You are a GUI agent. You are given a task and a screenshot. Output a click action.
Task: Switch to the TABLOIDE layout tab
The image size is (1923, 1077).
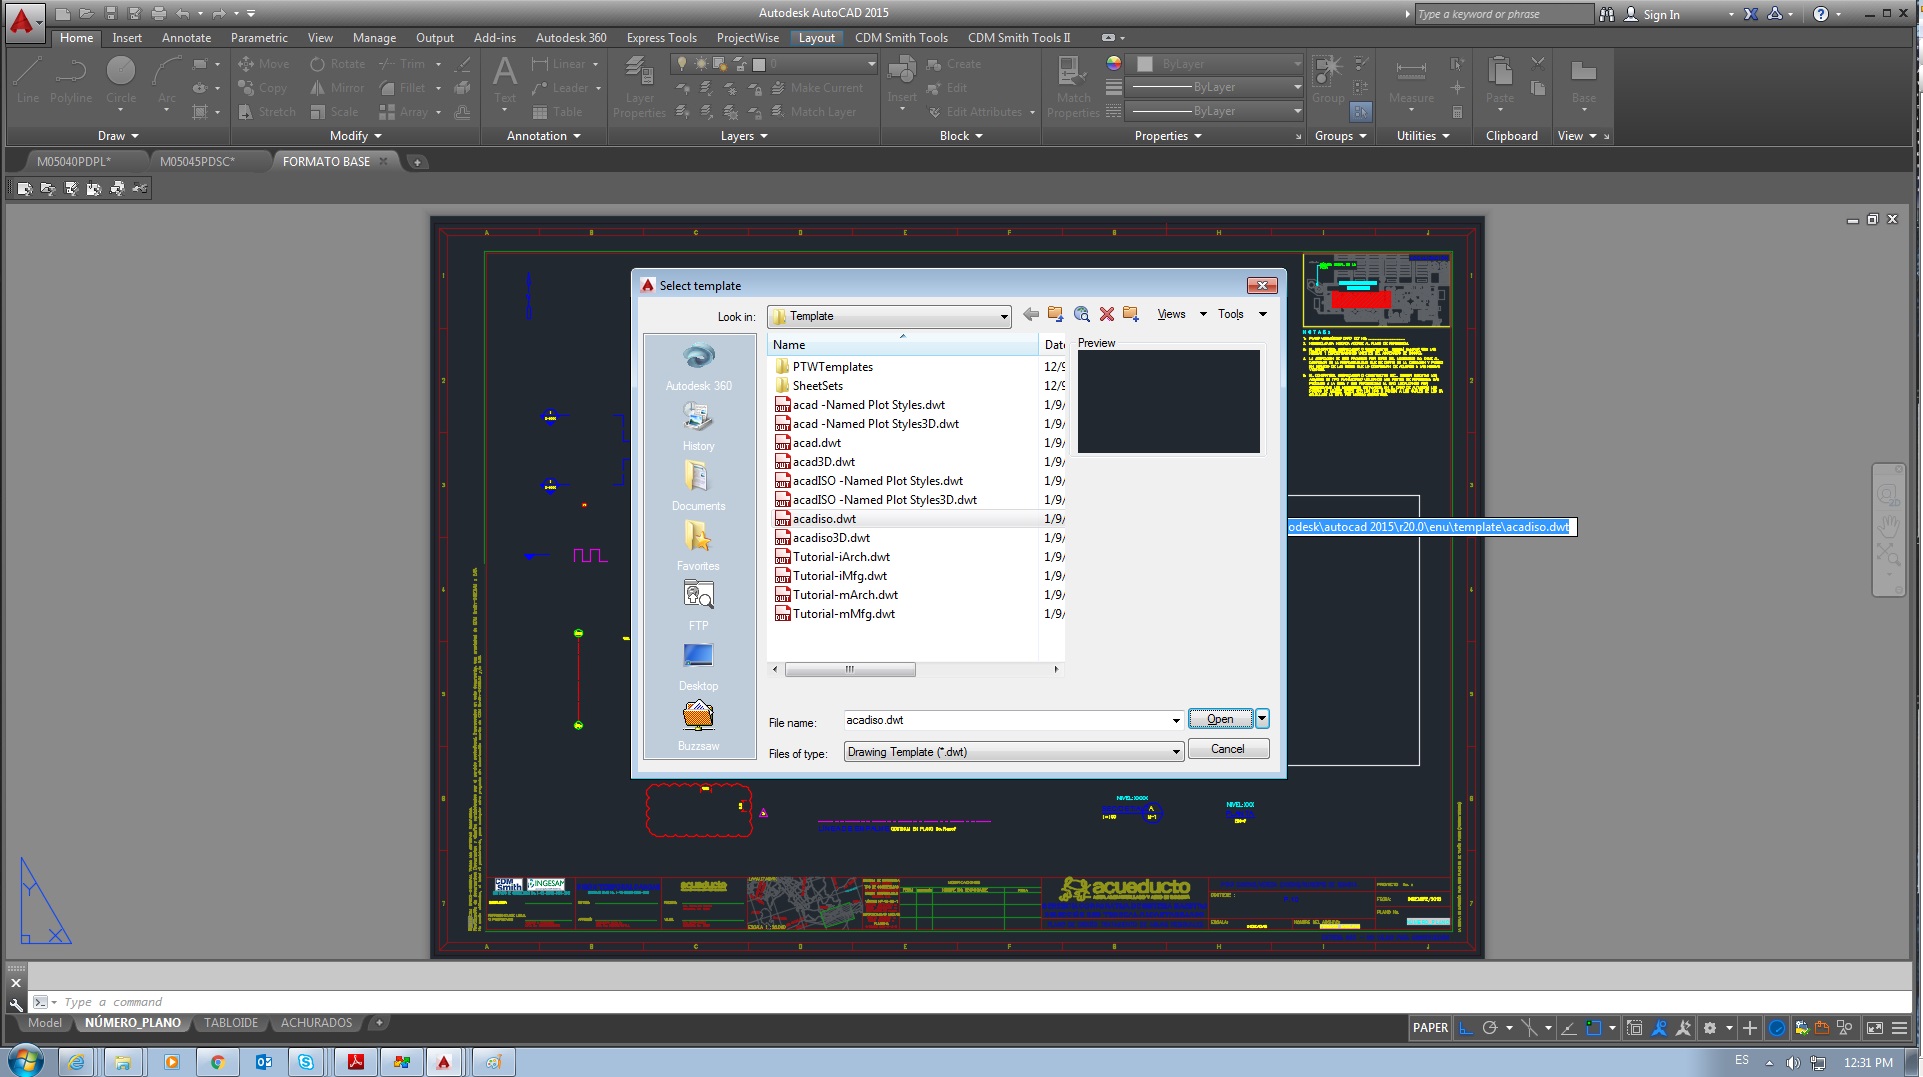point(231,1023)
